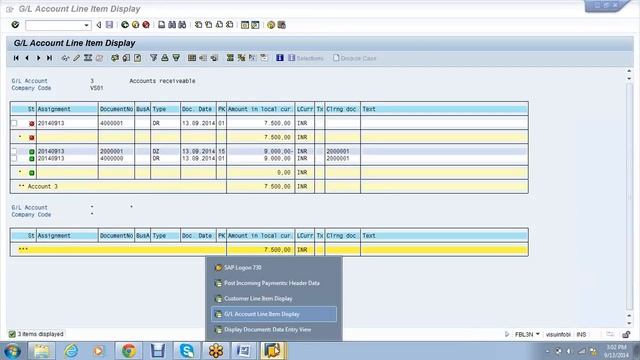Click amount 7.500,00 in document 4000001 row
The width and height of the screenshot is (640, 360).
[277, 123]
